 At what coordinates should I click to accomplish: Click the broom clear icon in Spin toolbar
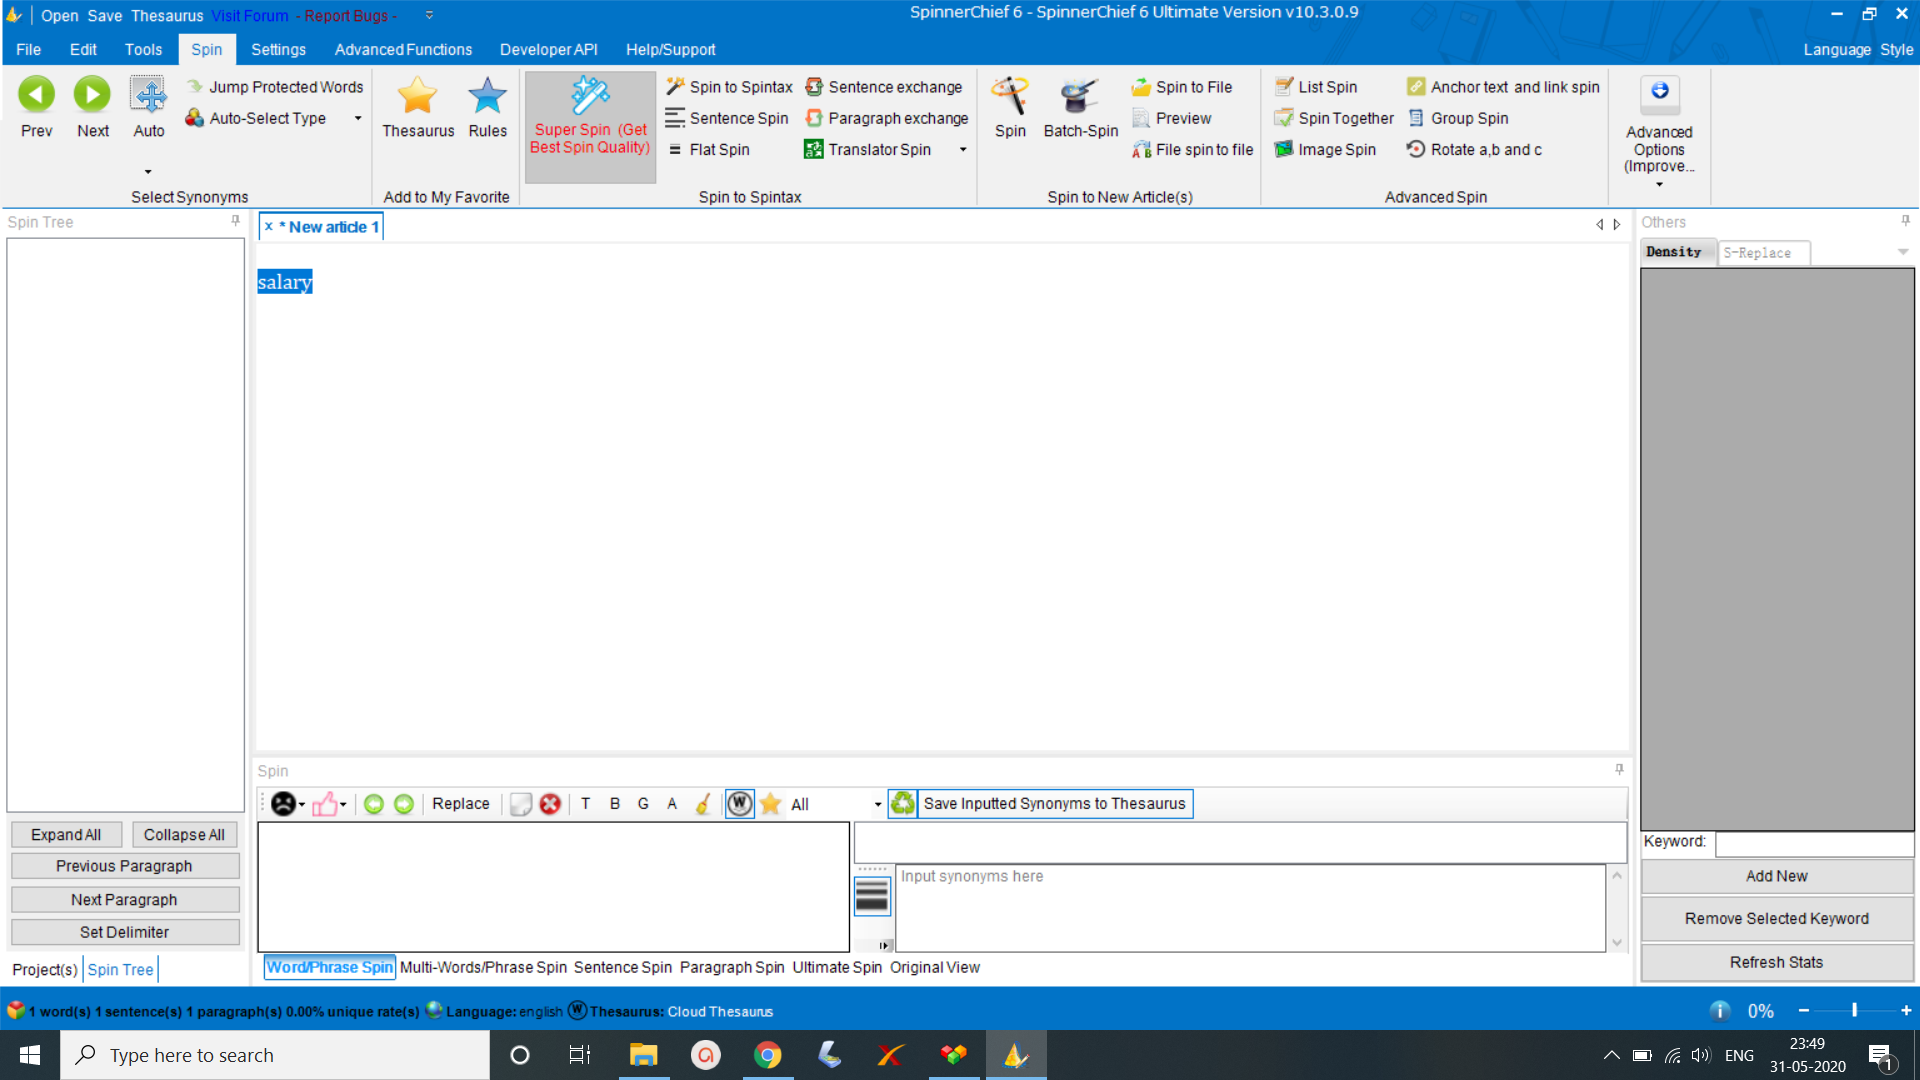(x=703, y=804)
